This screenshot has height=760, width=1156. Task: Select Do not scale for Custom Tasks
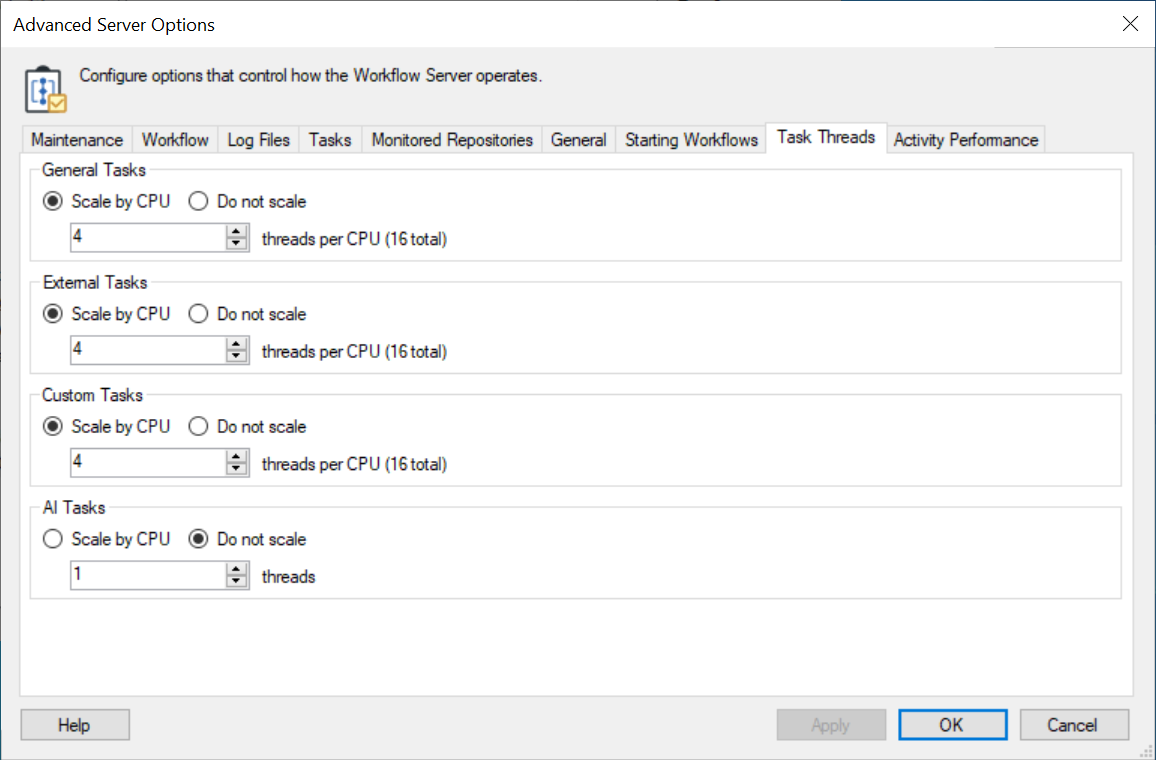click(x=199, y=426)
